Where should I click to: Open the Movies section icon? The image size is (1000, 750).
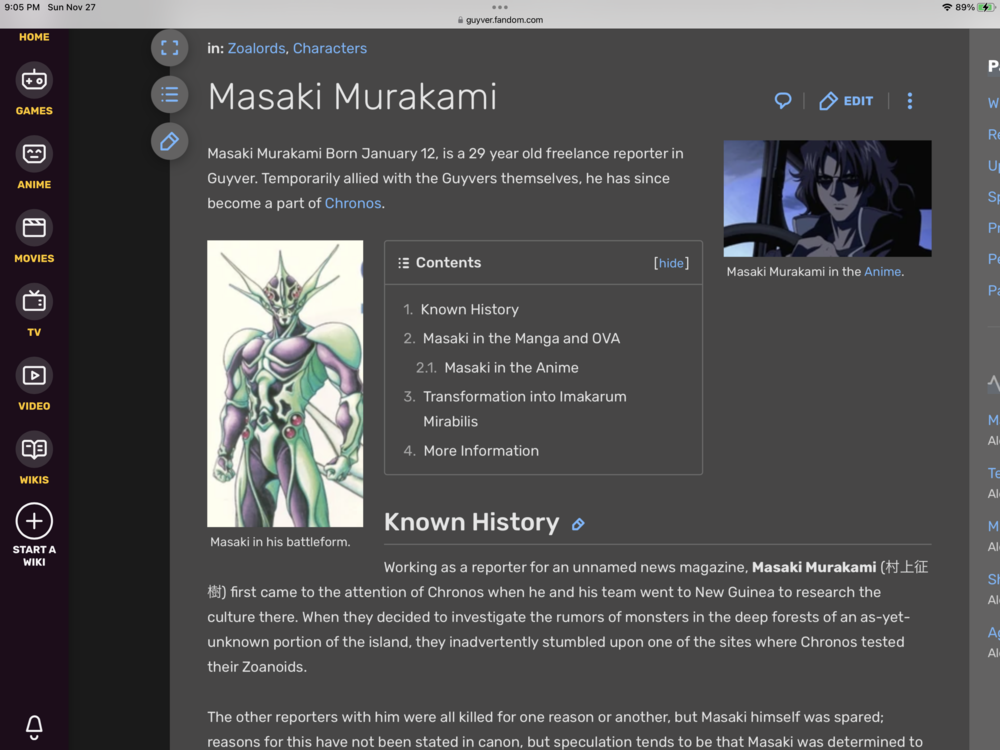click(34, 228)
